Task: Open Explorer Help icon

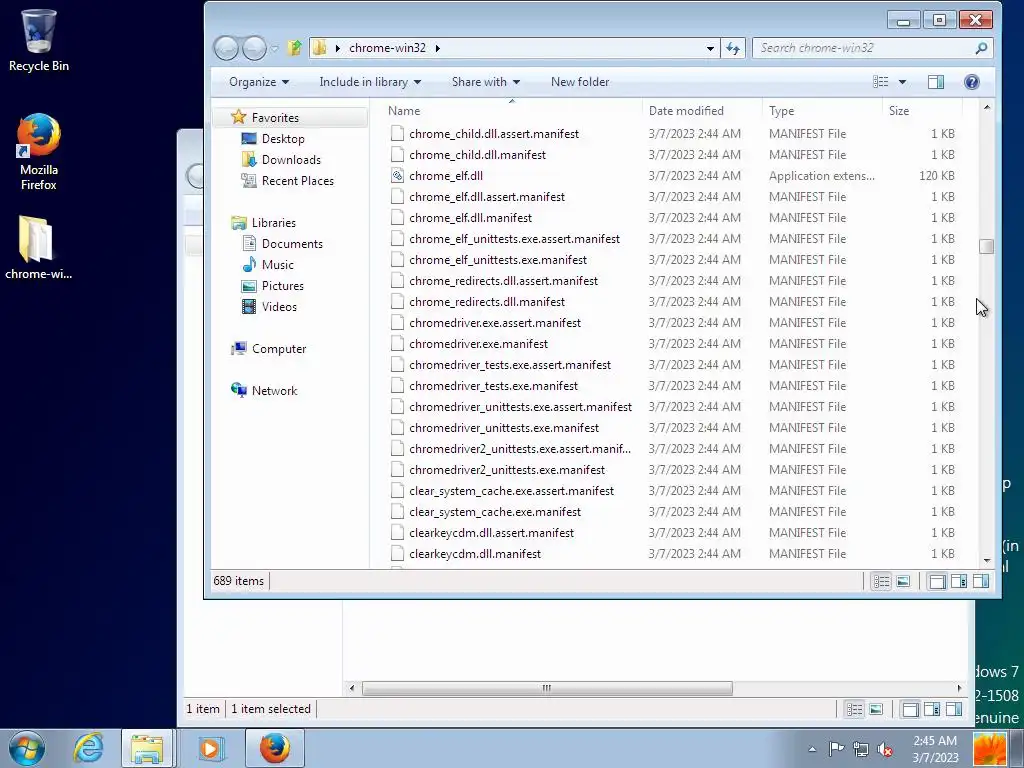Action: coord(971,82)
